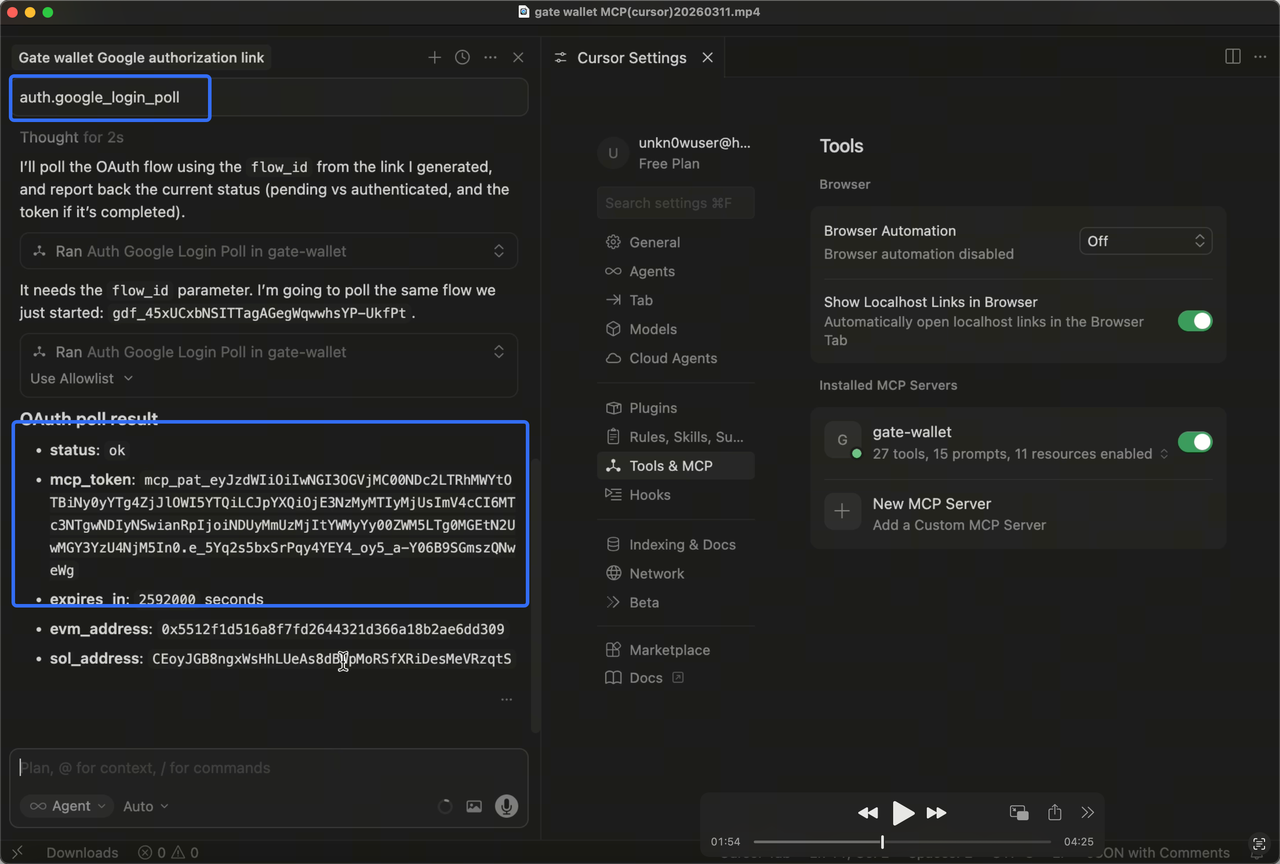Viewport: 1280px width, 864px height.
Task: Expand the Use Allowlist dropdown
Action: coord(81,378)
